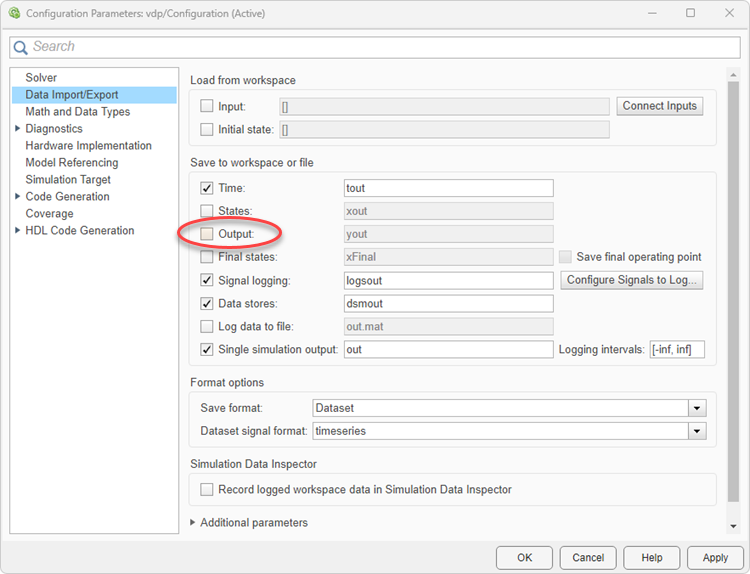Click the Connect Inputs button
Screen dimensions: 750x574
point(660,106)
